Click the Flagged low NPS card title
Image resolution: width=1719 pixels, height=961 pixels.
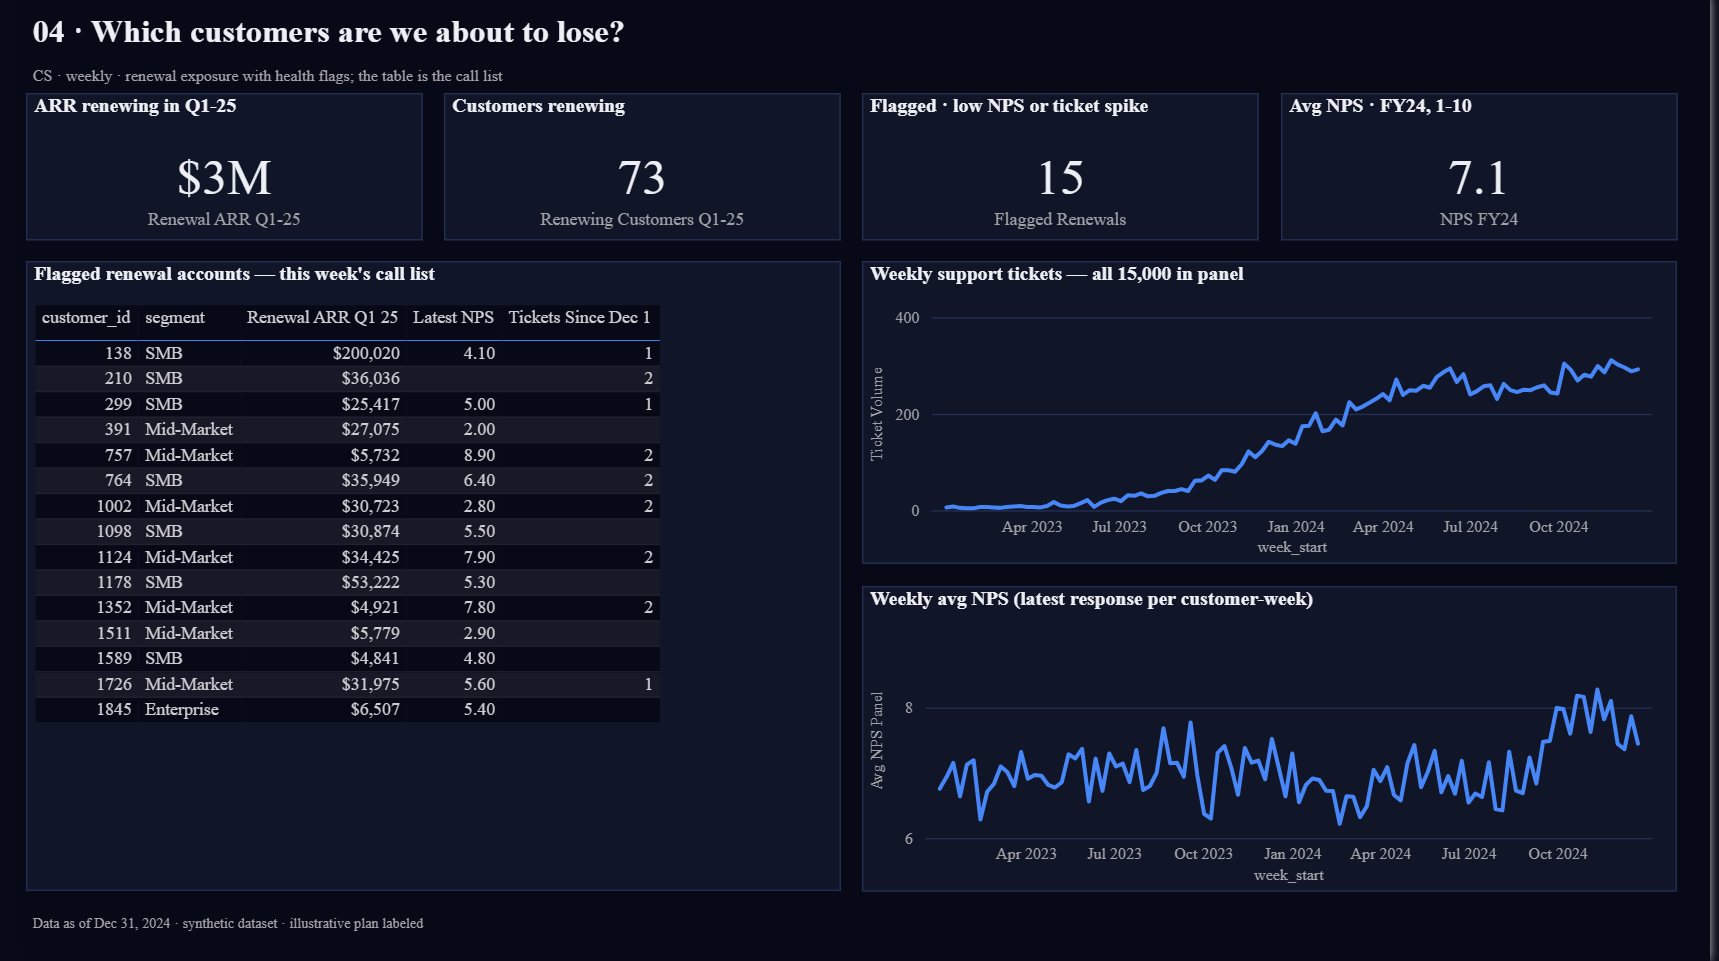pyautogui.click(x=1009, y=106)
